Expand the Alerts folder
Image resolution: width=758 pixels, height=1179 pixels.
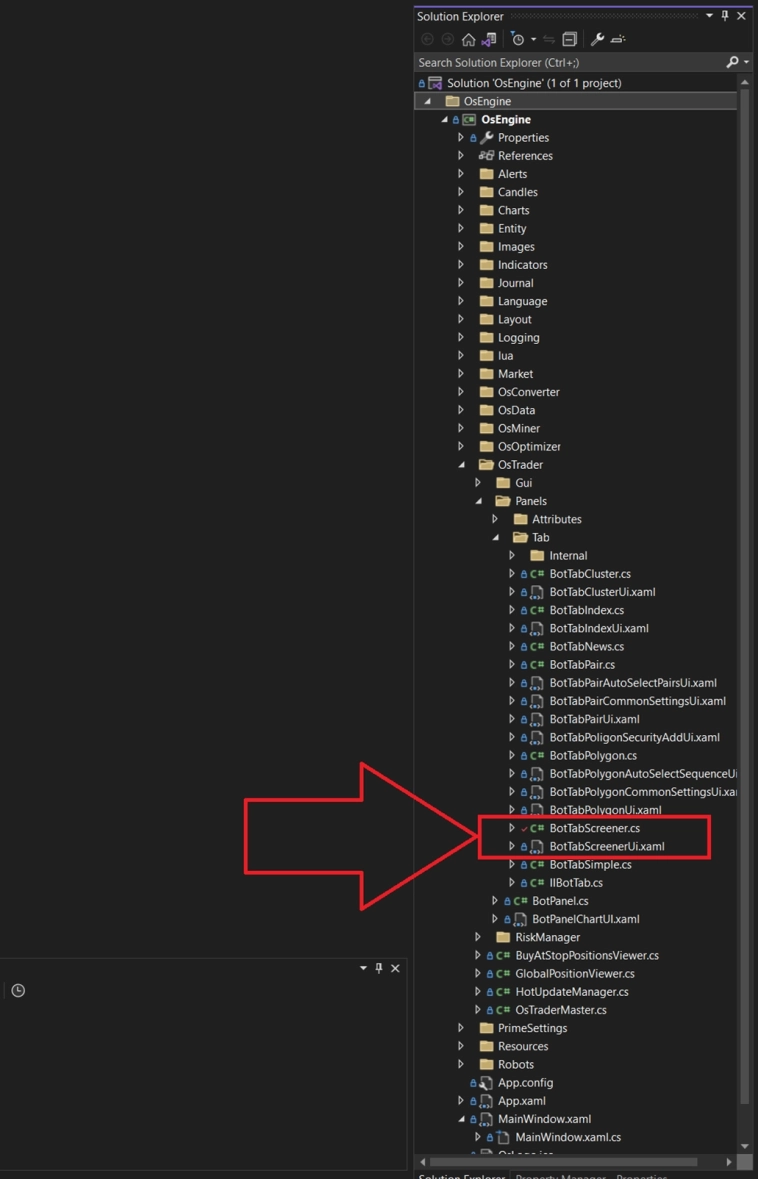[x=461, y=174]
